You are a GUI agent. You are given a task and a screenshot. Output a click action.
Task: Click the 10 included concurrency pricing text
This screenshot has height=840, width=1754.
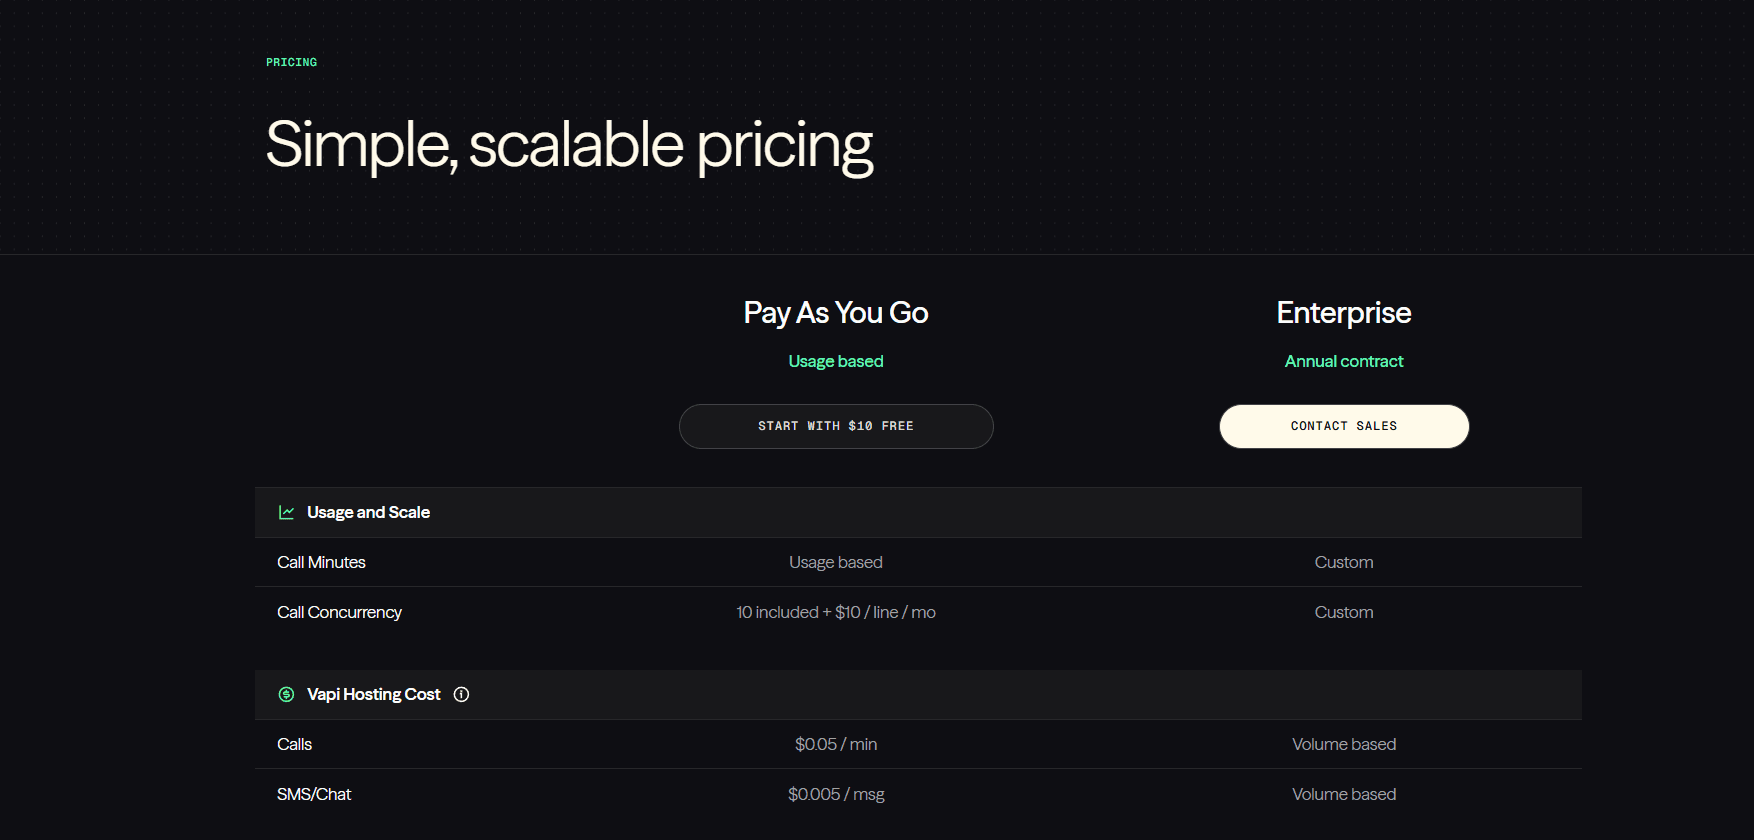pyautogui.click(x=836, y=612)
